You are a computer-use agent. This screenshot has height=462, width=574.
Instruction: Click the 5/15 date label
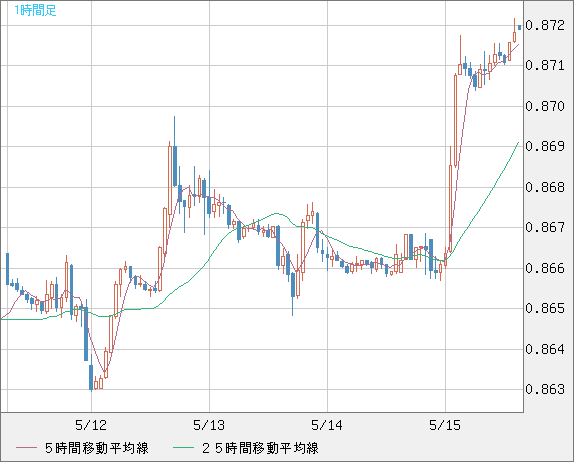click(445, 425)
